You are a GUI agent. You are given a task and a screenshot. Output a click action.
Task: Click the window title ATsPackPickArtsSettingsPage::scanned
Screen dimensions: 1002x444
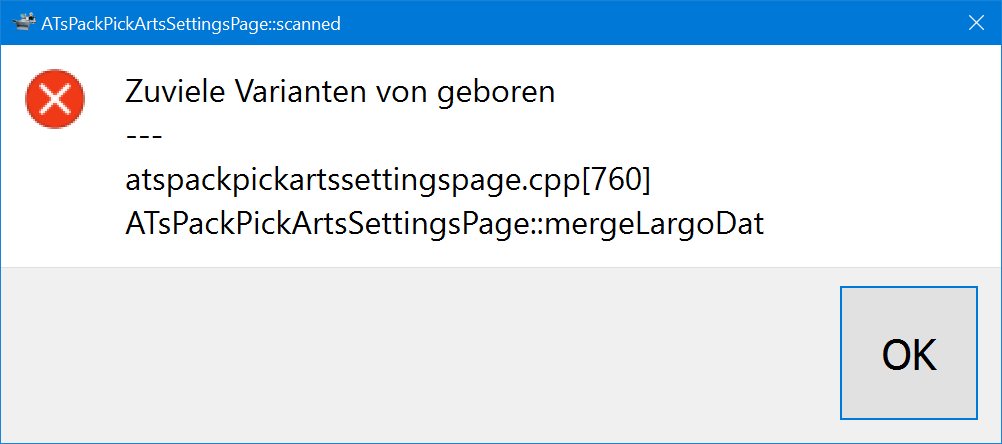[191, 24]
